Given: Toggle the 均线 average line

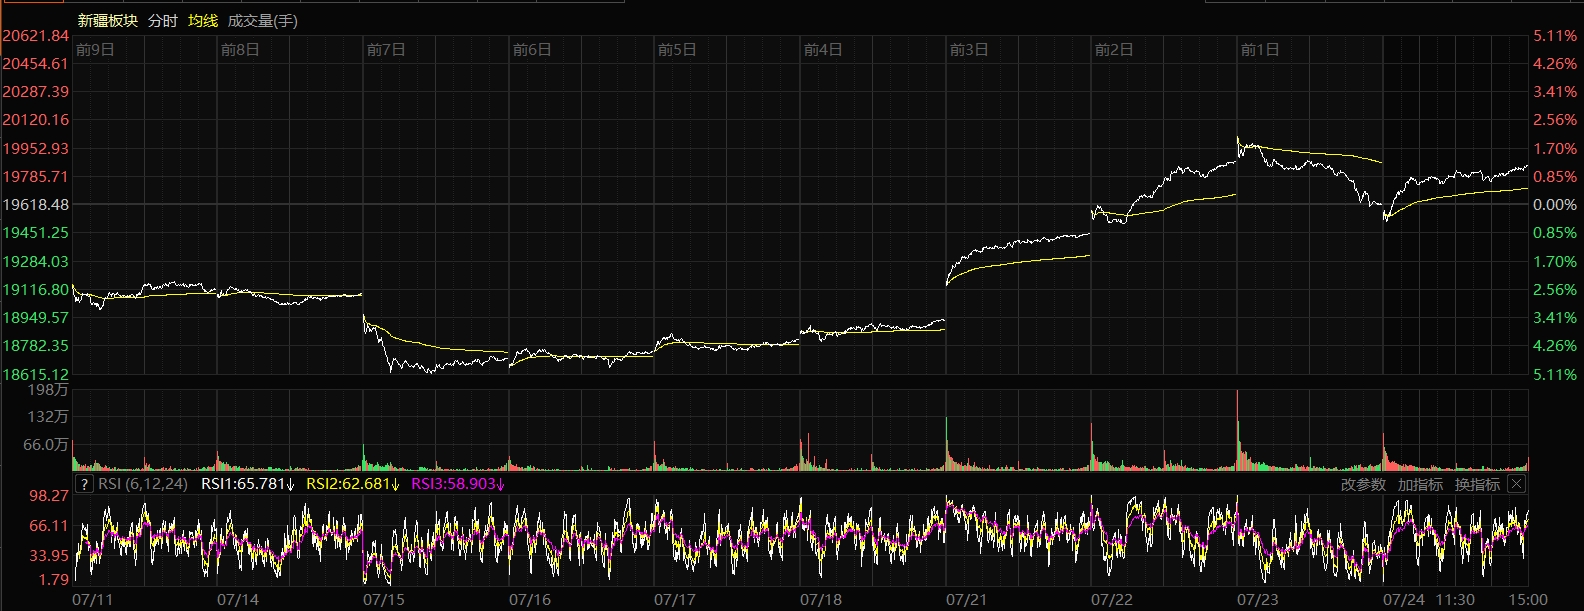Looking at the screenshot, I should [x=203, y=21].
